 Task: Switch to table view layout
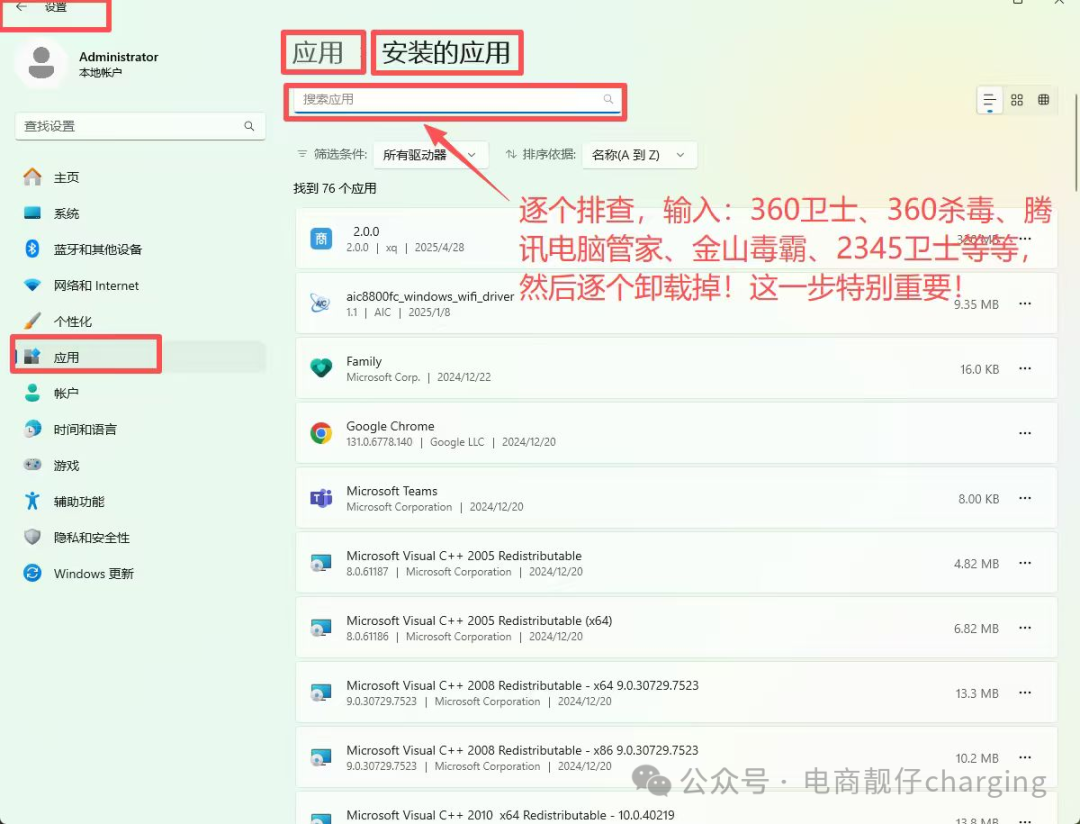(x=1043, y=100)
